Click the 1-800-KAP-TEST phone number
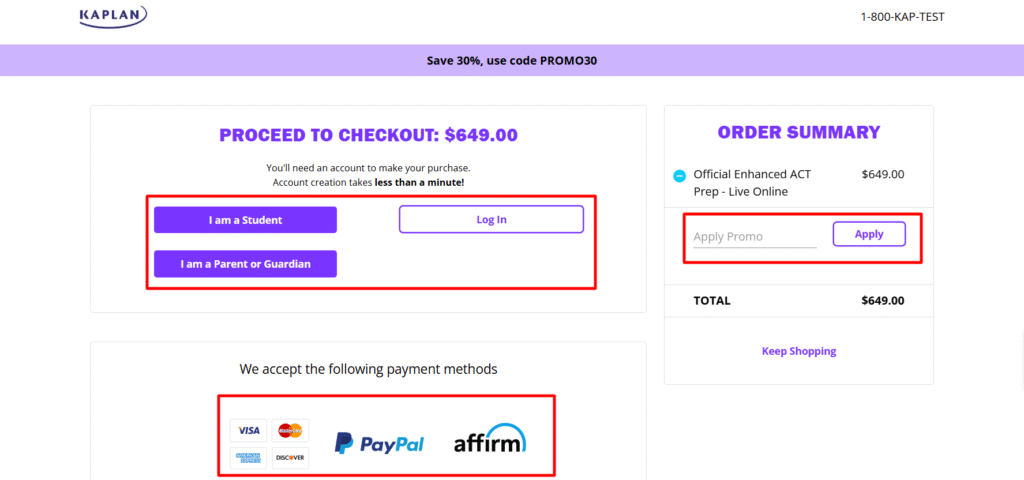This screenshot has height=480, width=1024. (902, 17)
